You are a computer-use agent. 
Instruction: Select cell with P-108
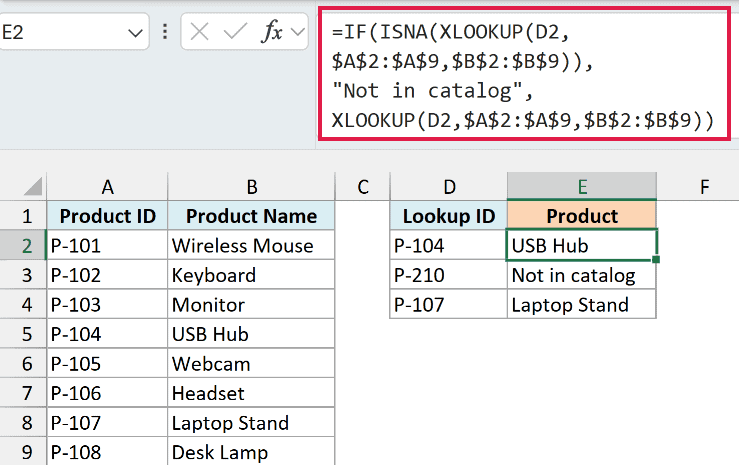coord(107,451)
